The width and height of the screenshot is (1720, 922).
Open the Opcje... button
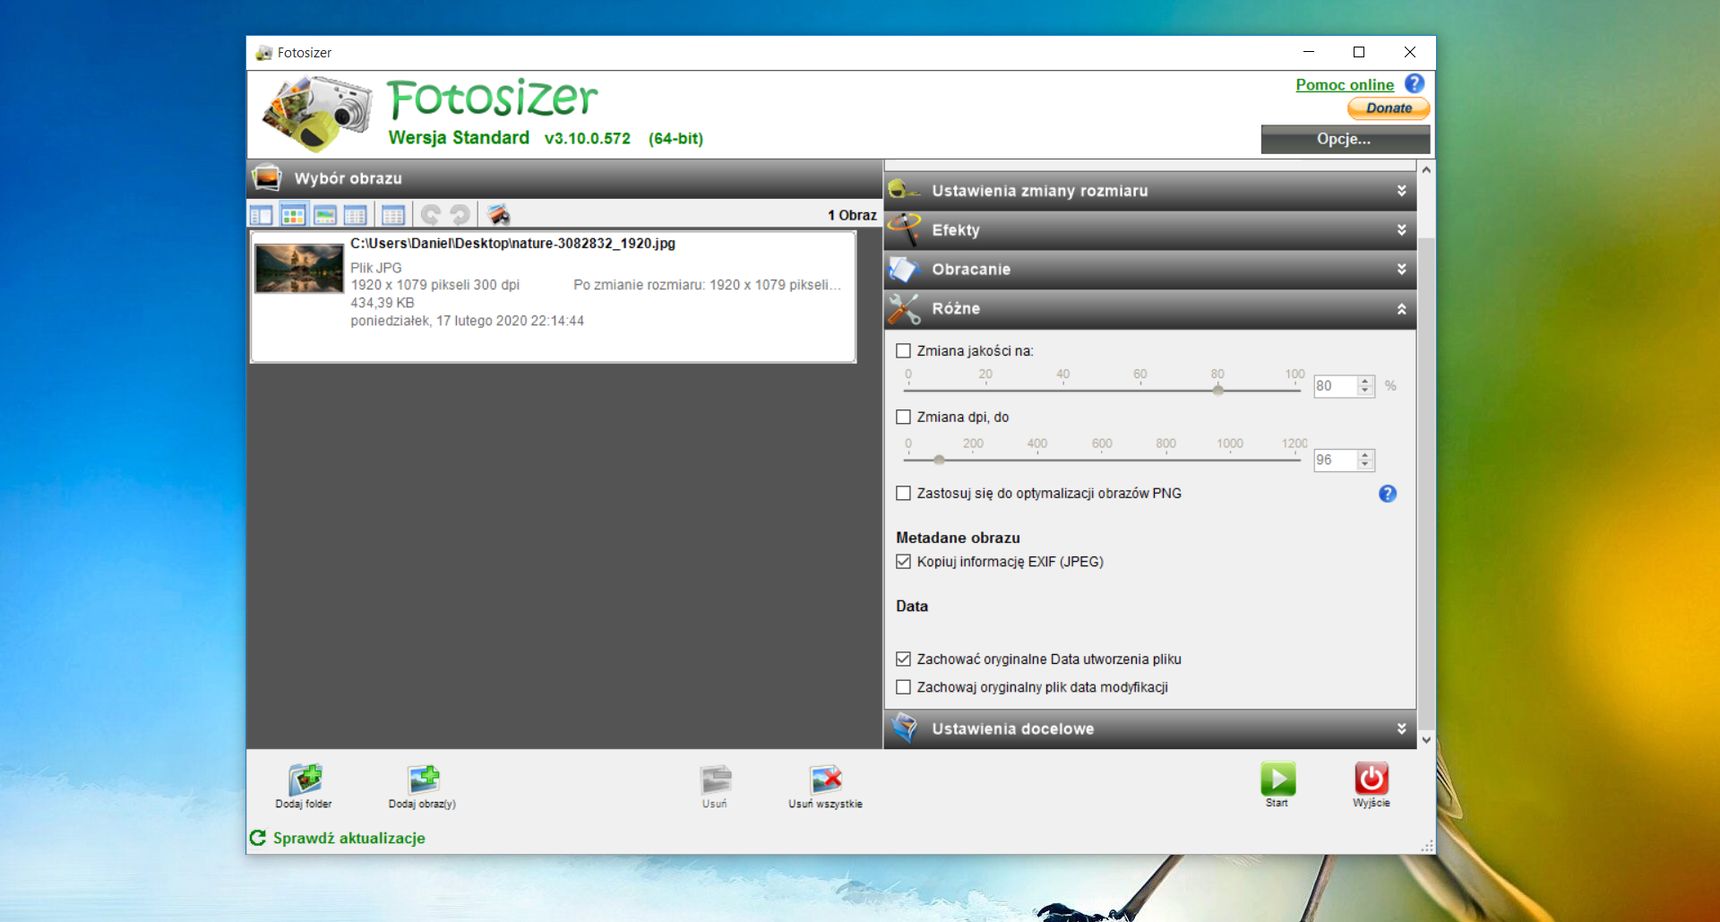[1345, 139]
